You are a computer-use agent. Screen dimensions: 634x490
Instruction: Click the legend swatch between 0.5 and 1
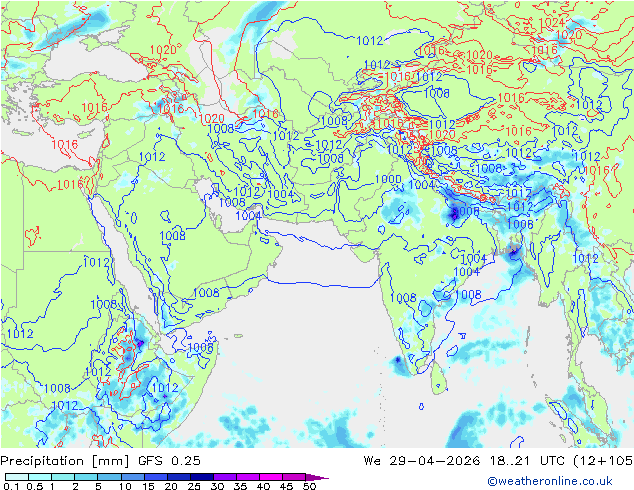click(40, 477)
